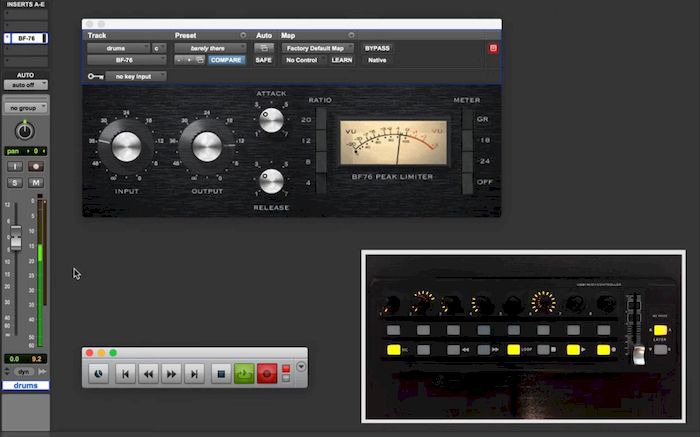Open the Factory Default Map dropdown

pyautogui.click(x=317, y=48)
